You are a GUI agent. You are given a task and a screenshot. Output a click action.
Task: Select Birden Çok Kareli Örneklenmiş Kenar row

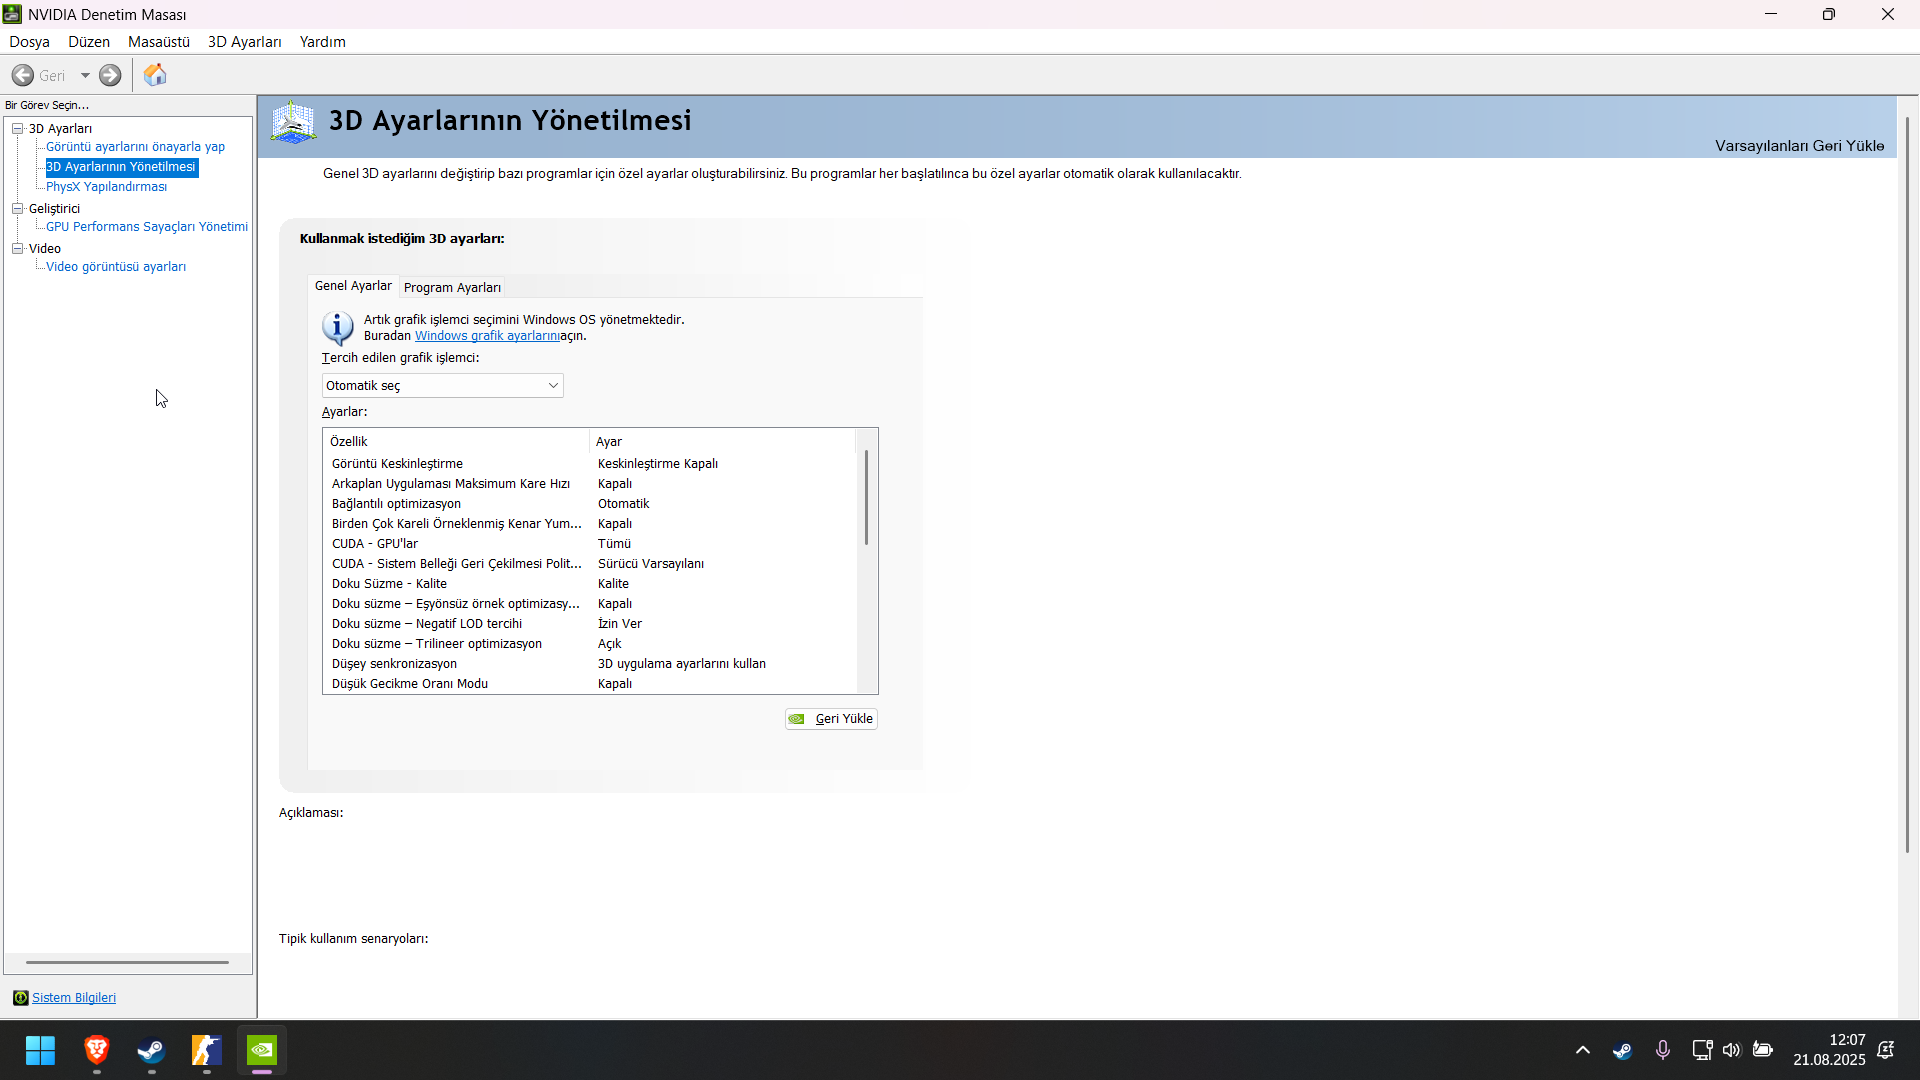tap(592, 524)
